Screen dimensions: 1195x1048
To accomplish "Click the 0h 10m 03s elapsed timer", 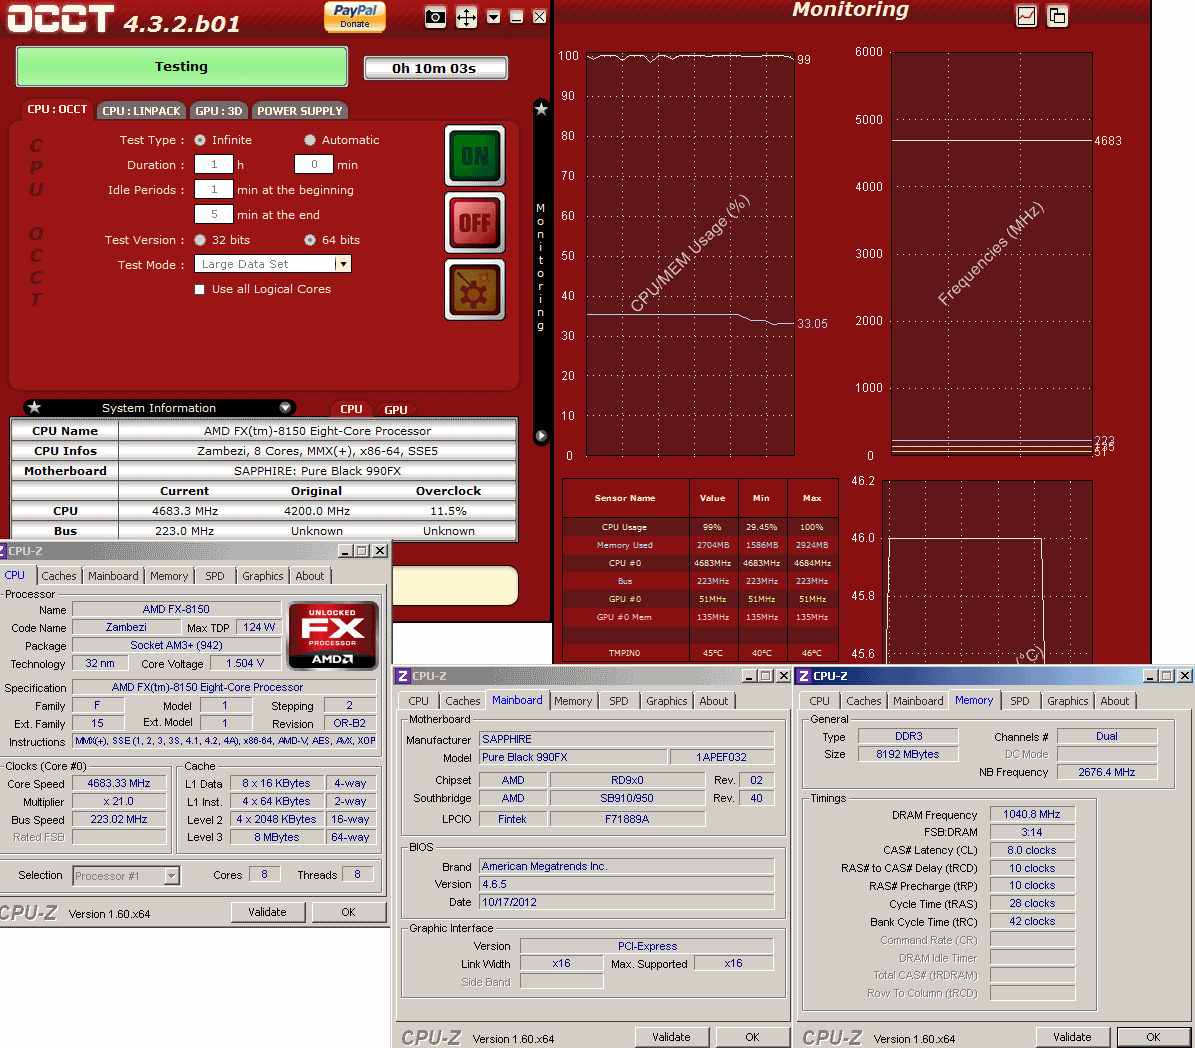I will tap(435, 69).
